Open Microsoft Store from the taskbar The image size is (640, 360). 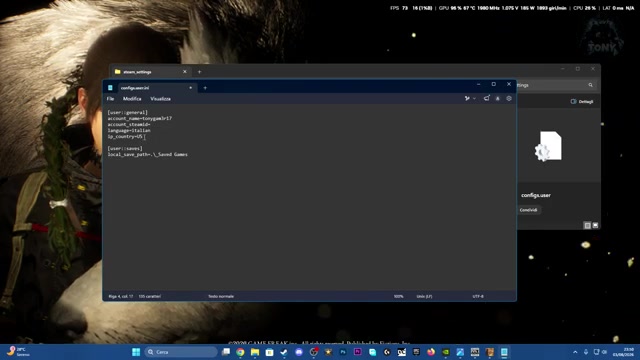point(269,352)
